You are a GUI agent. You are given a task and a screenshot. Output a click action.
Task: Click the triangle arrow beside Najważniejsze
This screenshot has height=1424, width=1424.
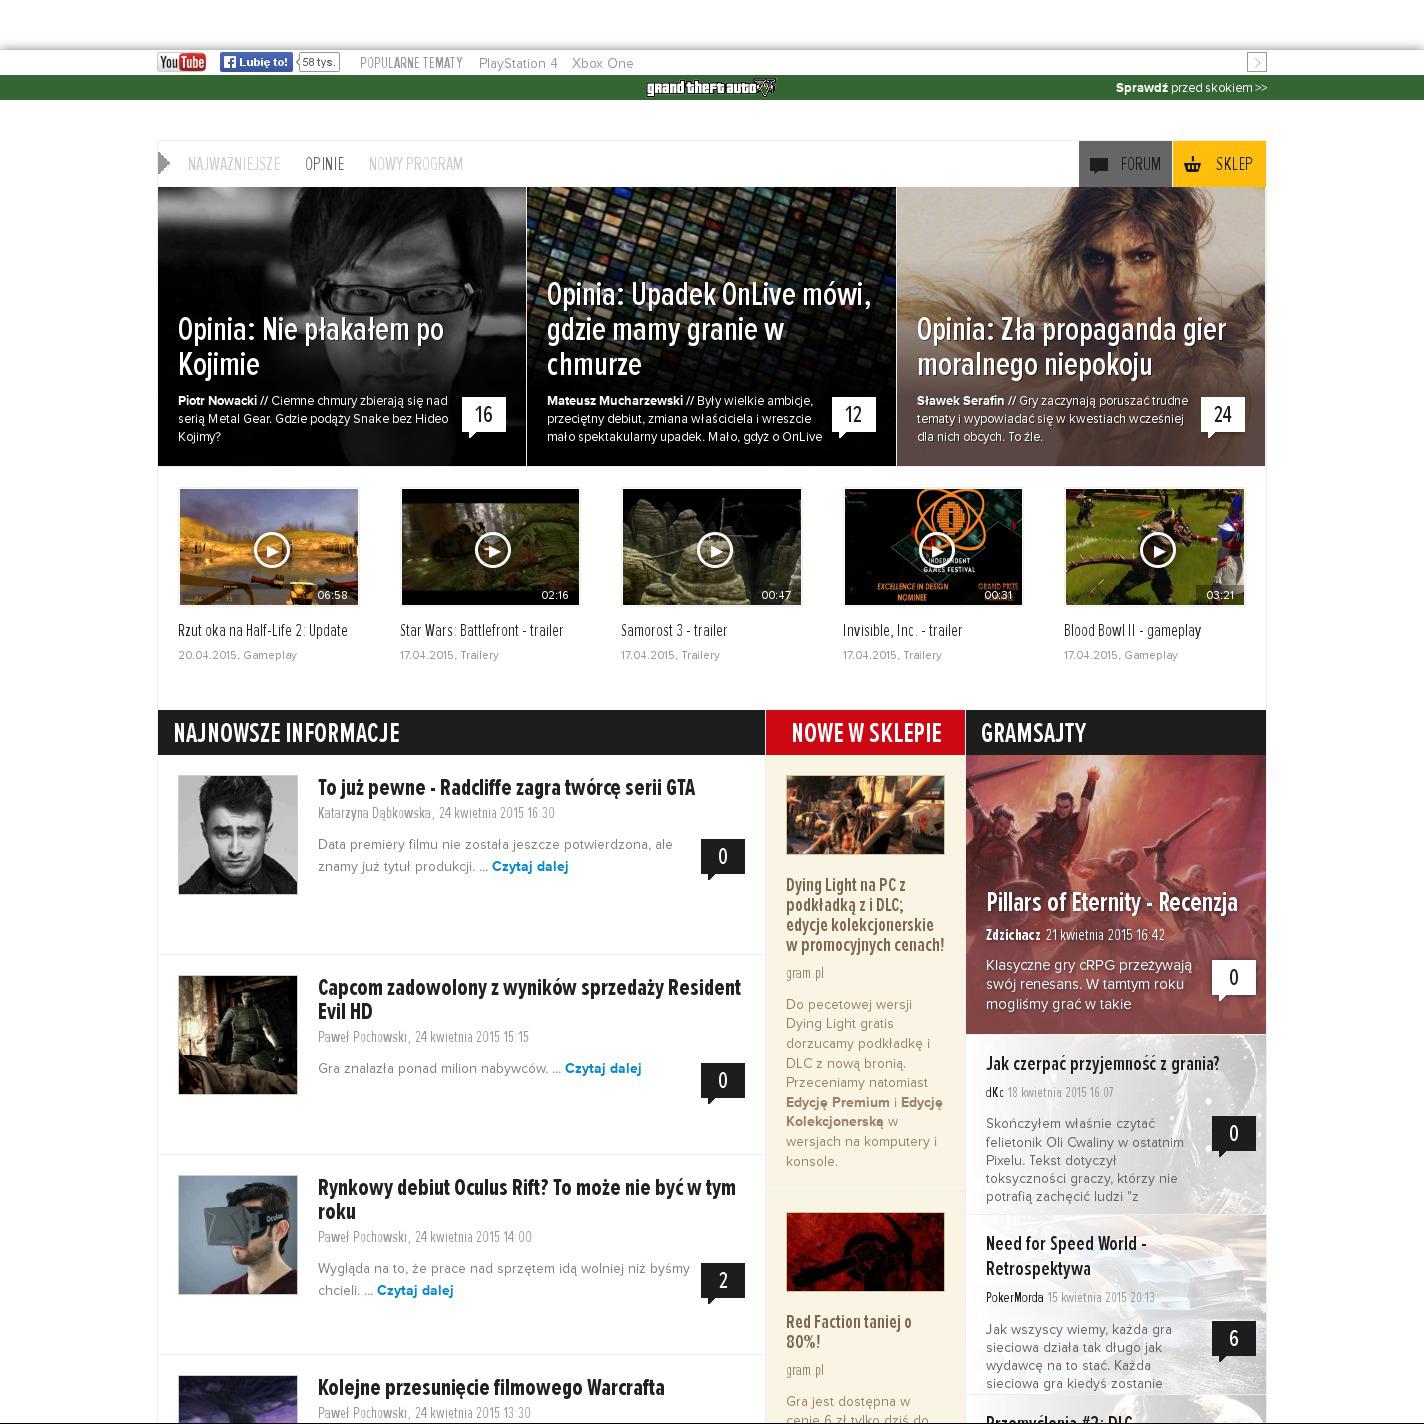(164, 163)
